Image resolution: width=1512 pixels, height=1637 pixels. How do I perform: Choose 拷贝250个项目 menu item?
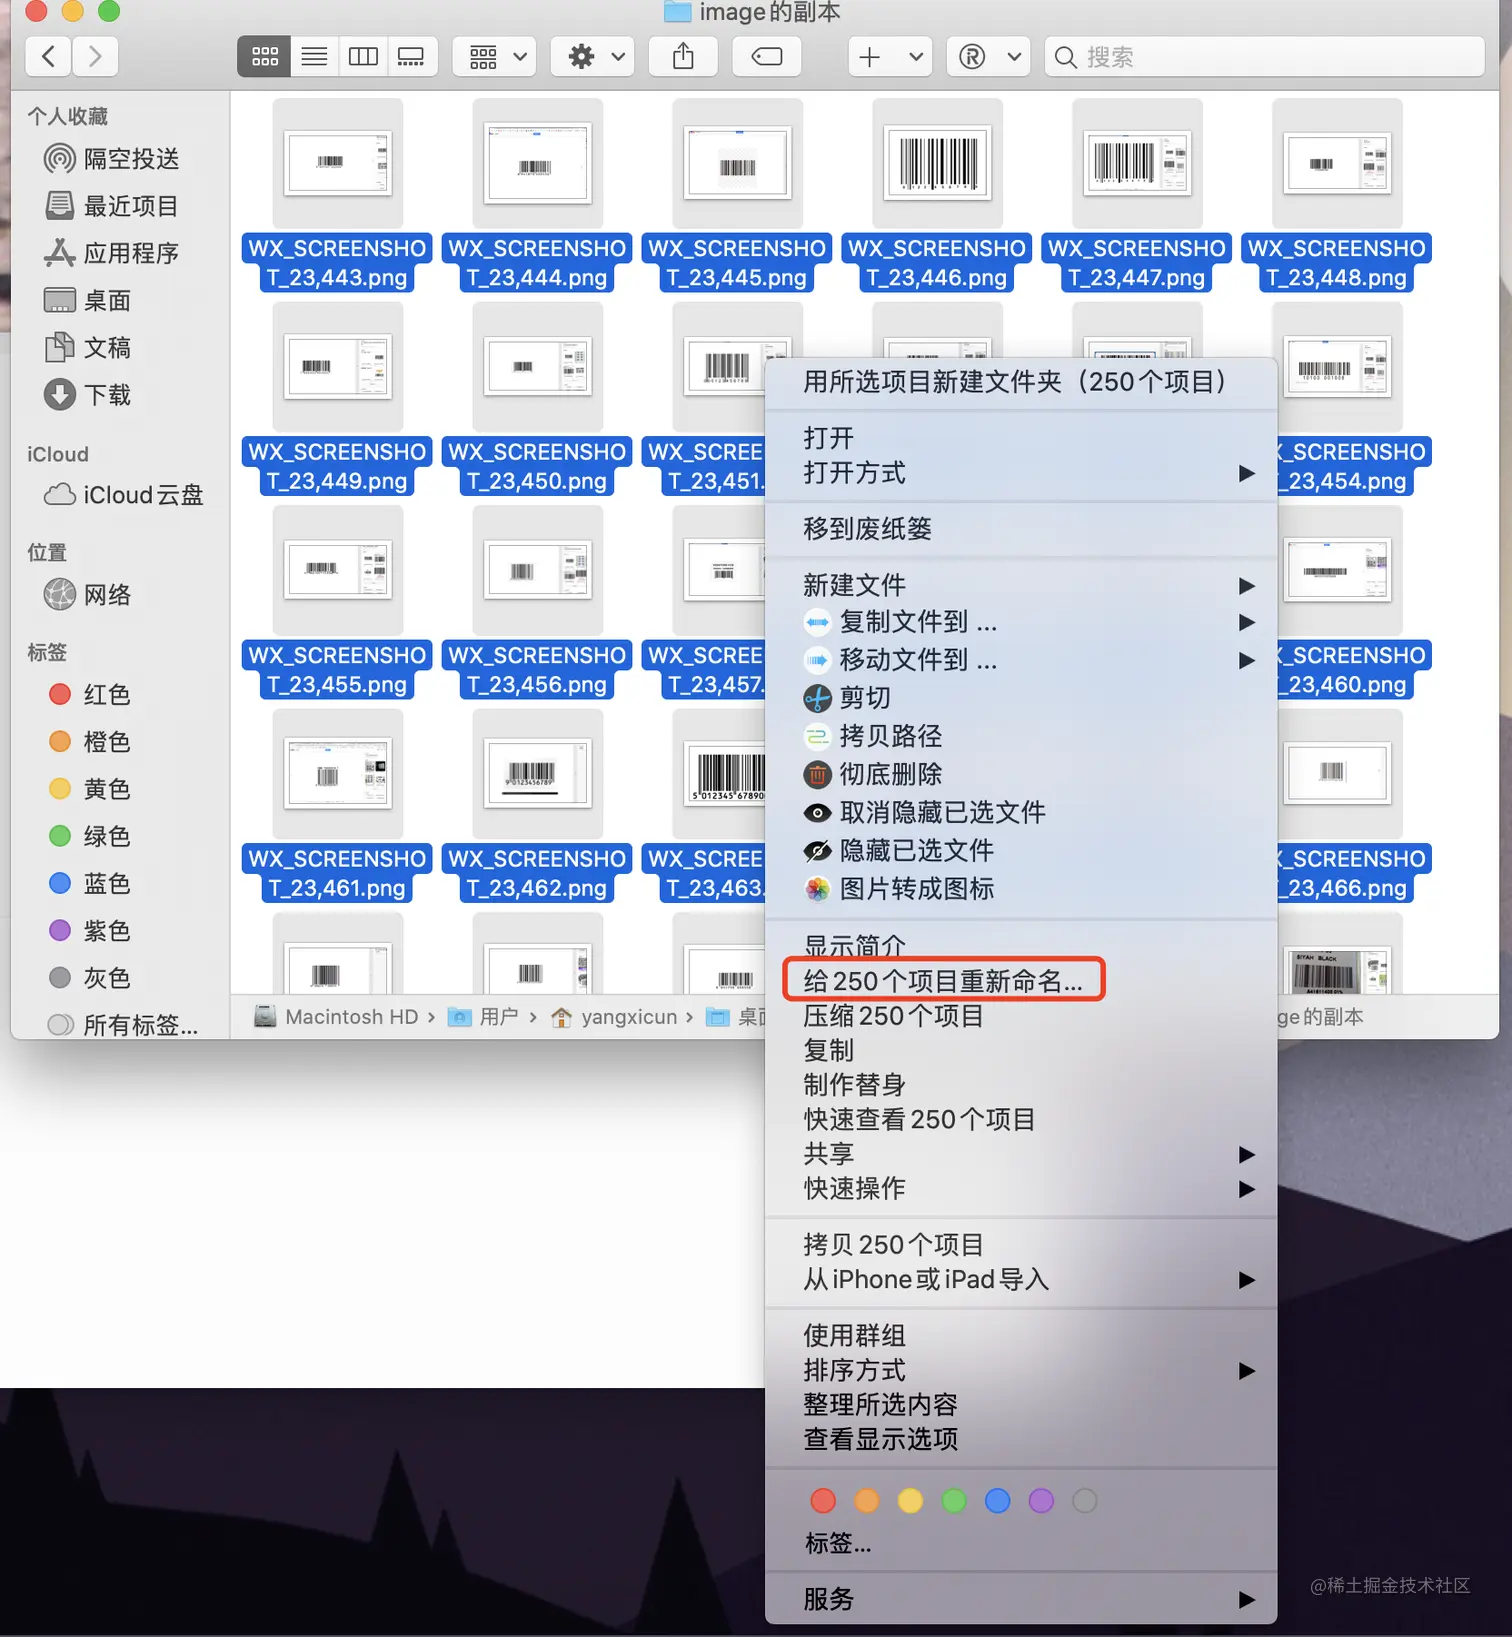click(x=1021, y=1245)
